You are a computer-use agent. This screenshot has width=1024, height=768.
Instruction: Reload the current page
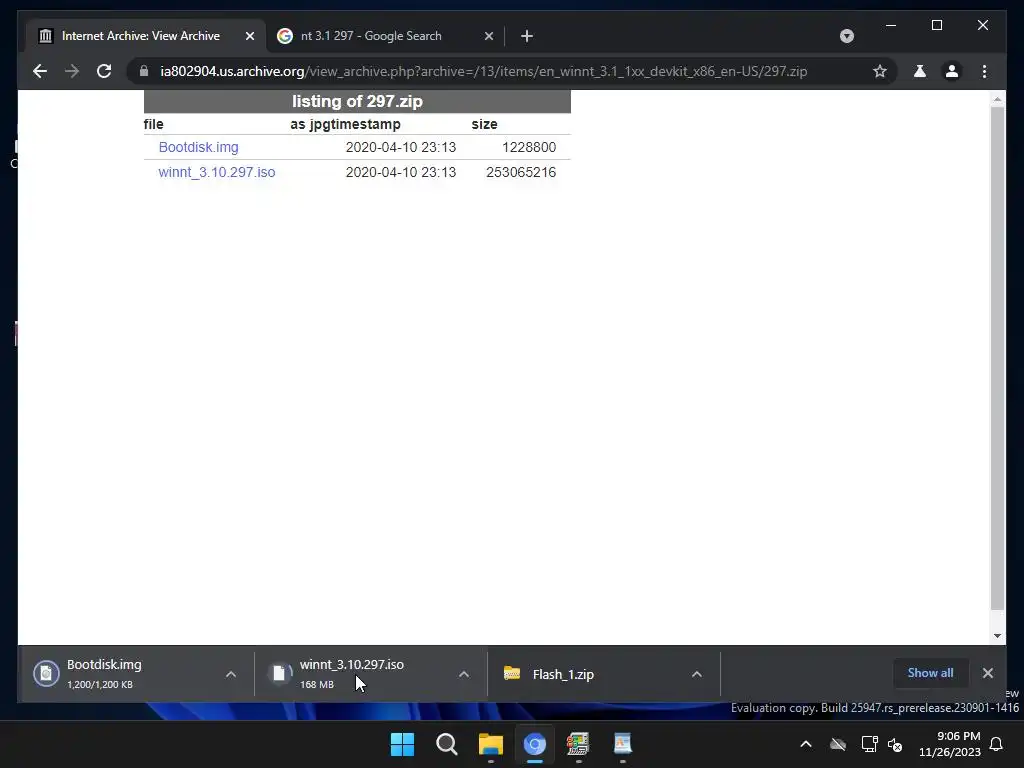pos(104,71)
